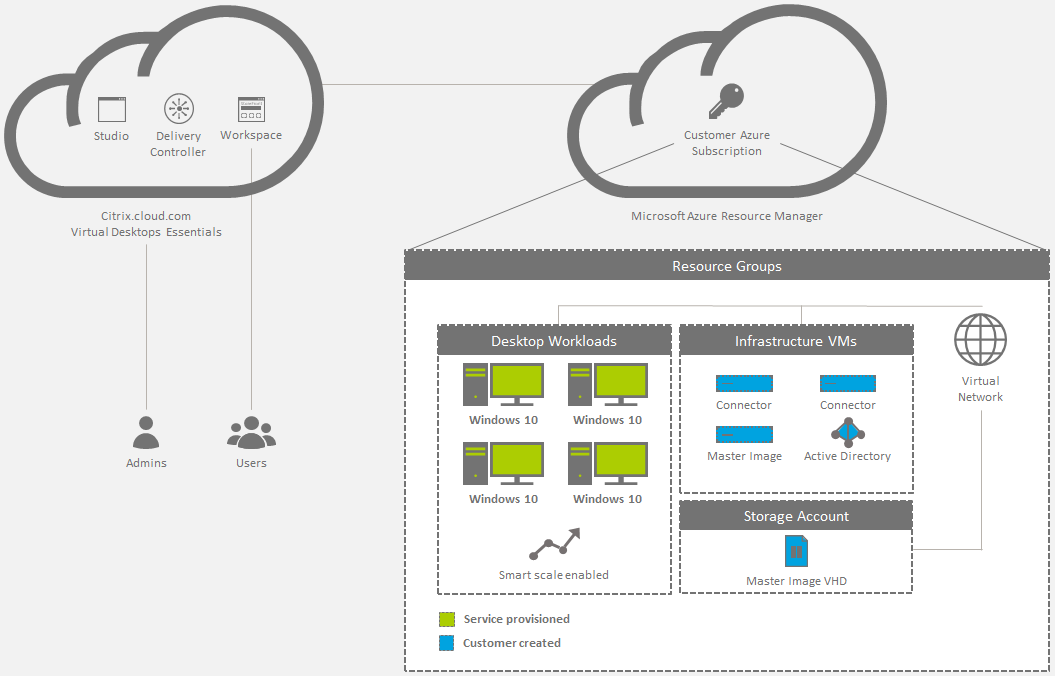Select the "Active Directory" label

tap(848, 456)
